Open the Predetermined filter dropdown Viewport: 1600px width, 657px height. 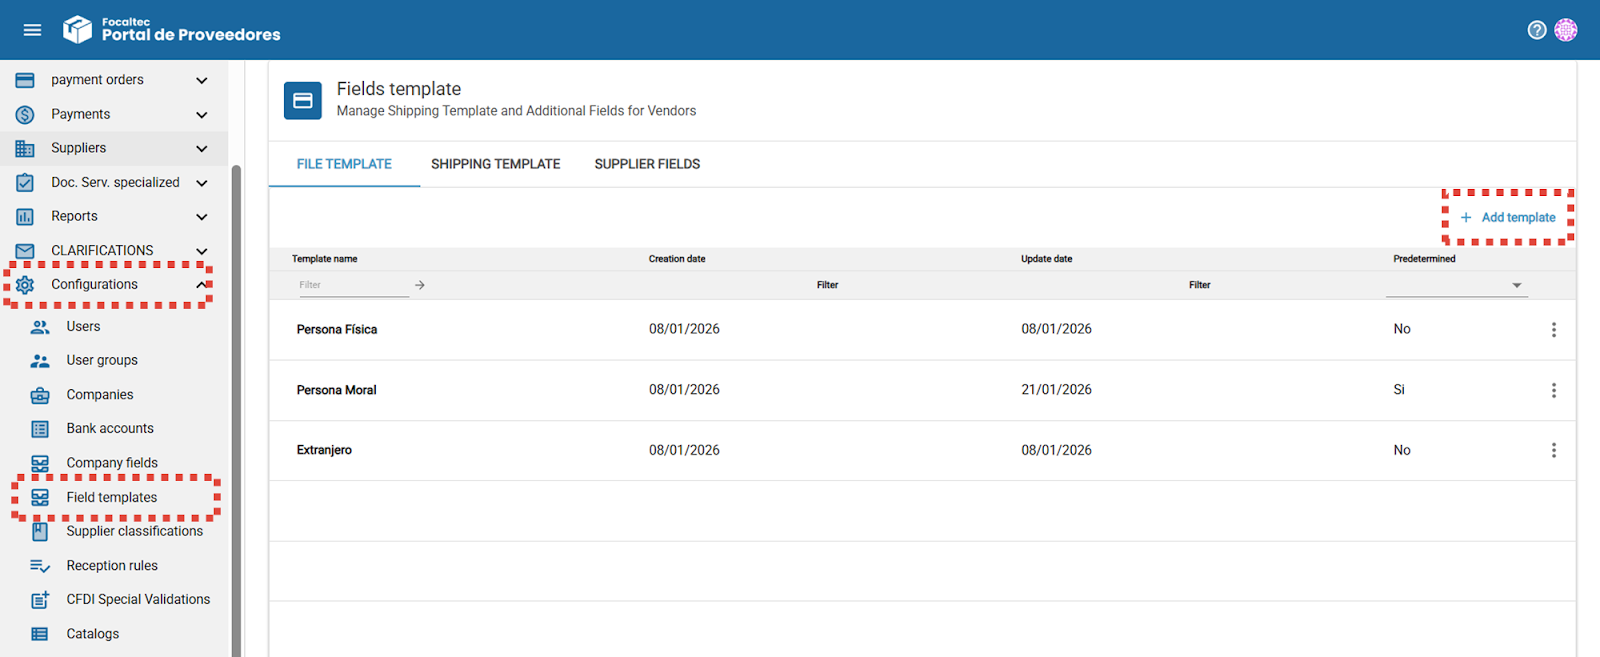tap(1456, 285)
